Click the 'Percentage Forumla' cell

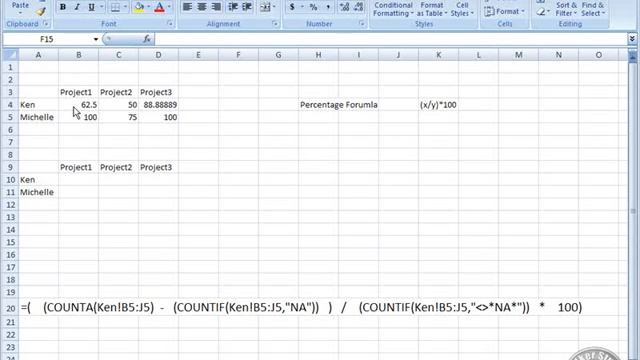click(339, 105)
